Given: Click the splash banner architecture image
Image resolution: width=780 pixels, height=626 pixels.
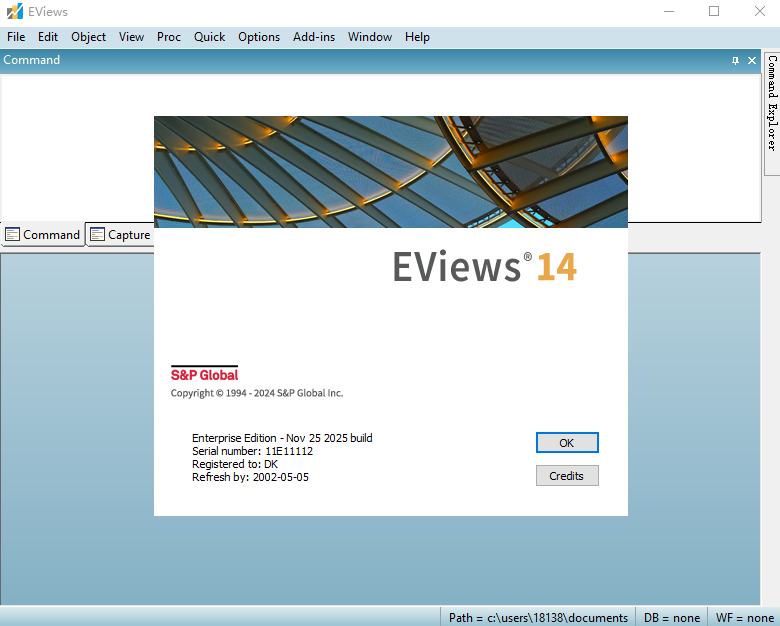Looking at the screenshot, I should click(391, 172).
